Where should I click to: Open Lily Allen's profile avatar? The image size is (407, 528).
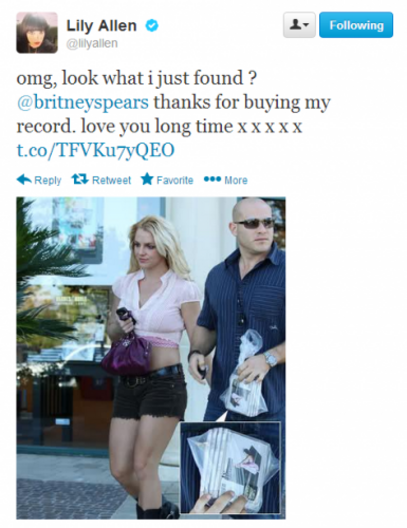[x=37, y=32]
